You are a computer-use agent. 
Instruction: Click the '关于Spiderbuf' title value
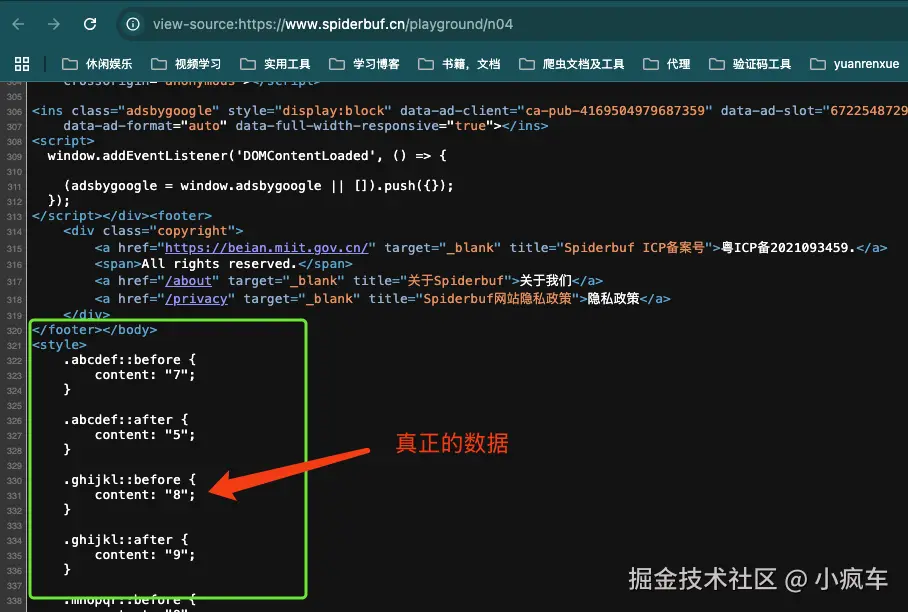[x=456, y=281]
